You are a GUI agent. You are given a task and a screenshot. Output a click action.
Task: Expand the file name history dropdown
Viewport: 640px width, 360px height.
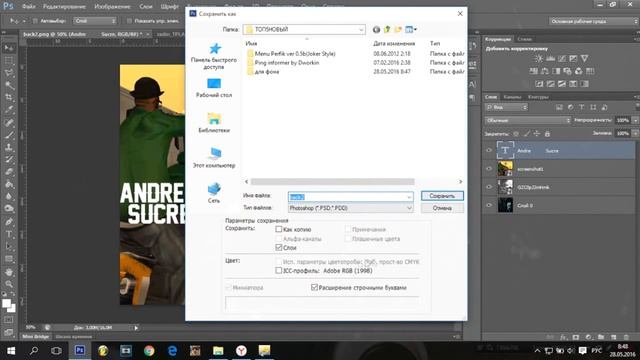click(409, 197)
